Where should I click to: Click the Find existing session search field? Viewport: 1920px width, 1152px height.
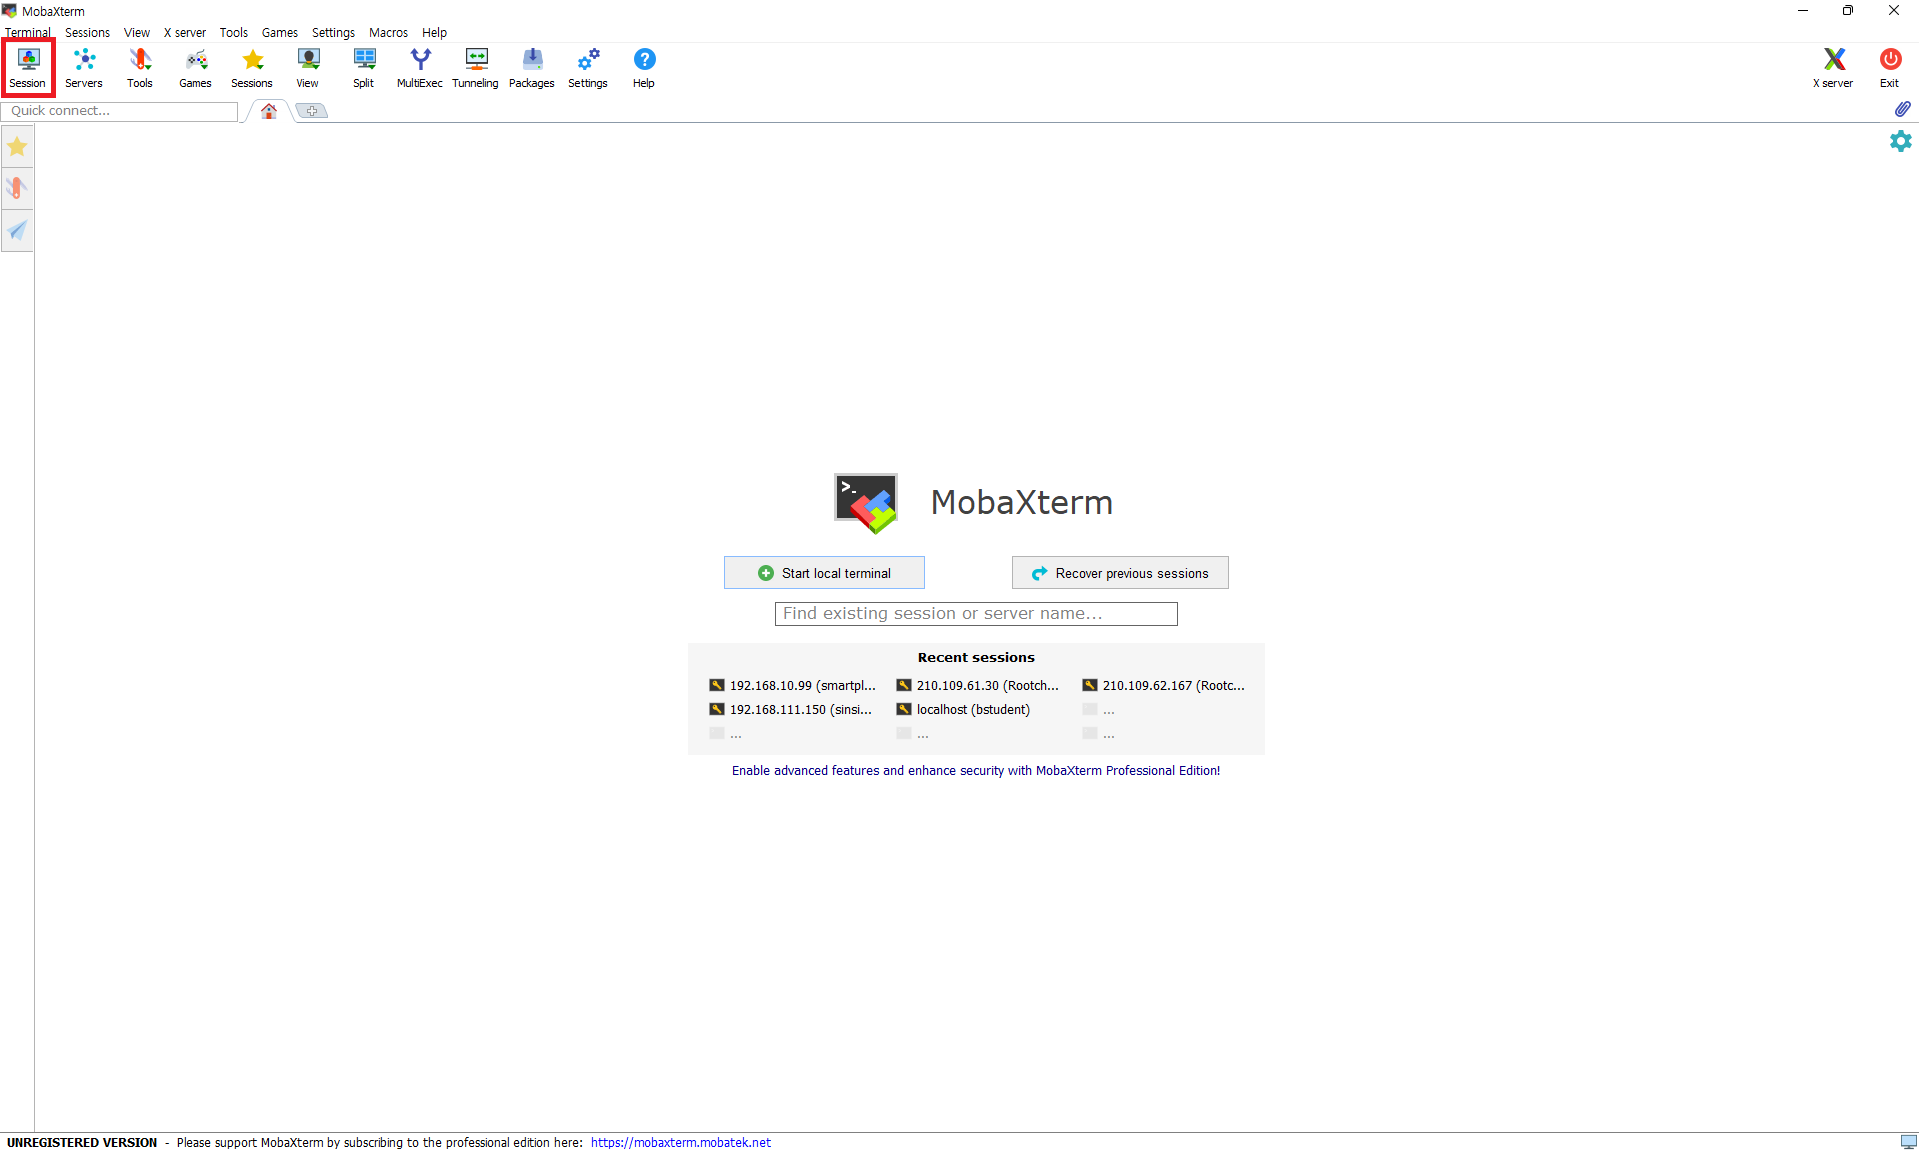(976, 614)
